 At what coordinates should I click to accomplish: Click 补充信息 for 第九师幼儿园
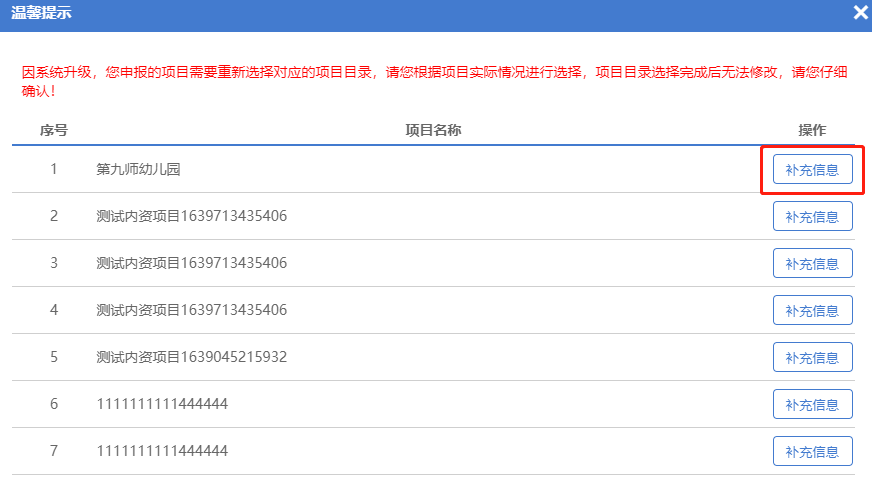[812, 170]
